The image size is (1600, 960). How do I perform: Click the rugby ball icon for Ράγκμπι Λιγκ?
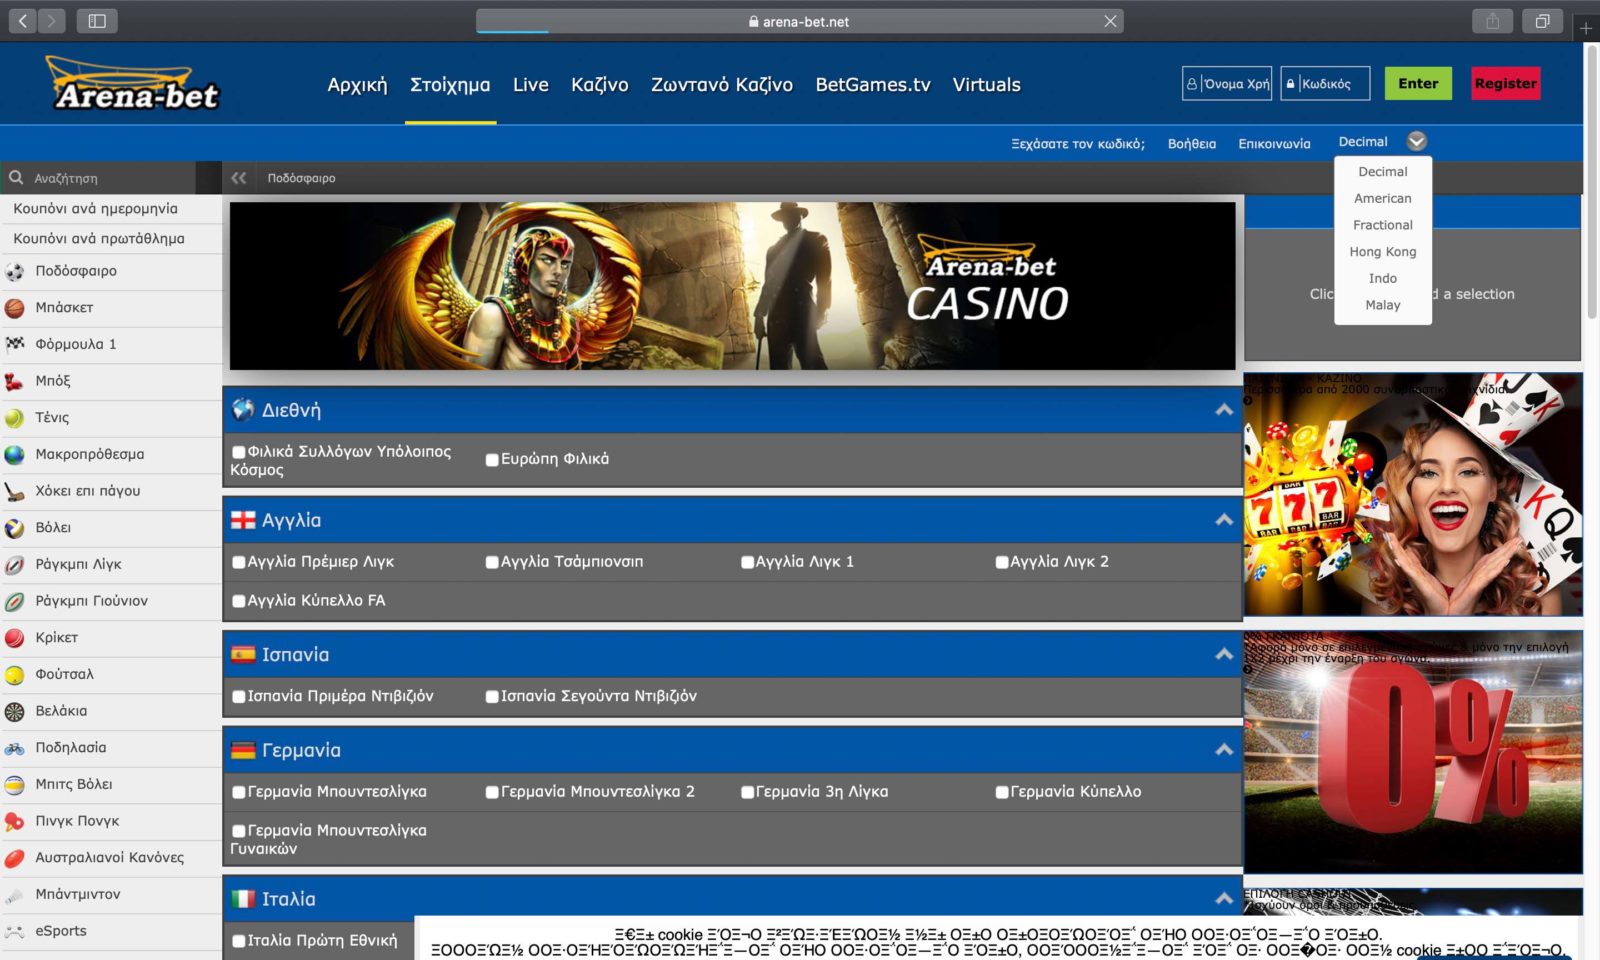15,564
